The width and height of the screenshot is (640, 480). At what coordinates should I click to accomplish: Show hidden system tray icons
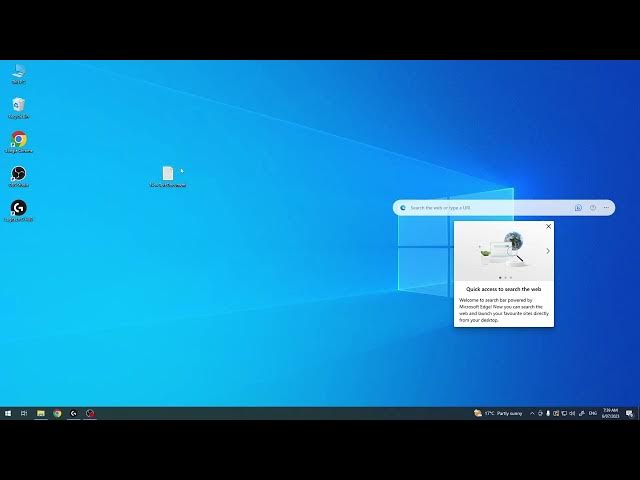532,413
